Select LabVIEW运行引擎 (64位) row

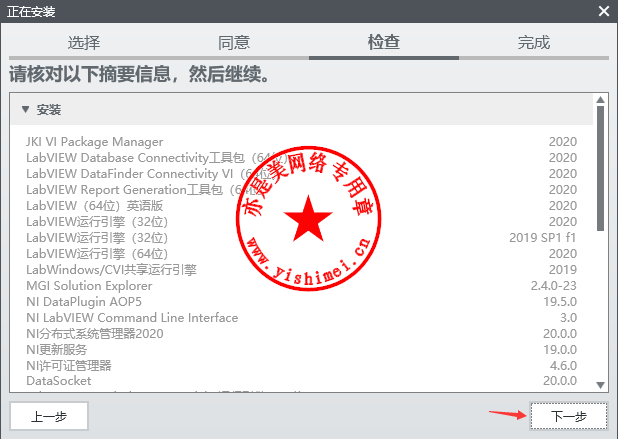(x=302, y=253)
